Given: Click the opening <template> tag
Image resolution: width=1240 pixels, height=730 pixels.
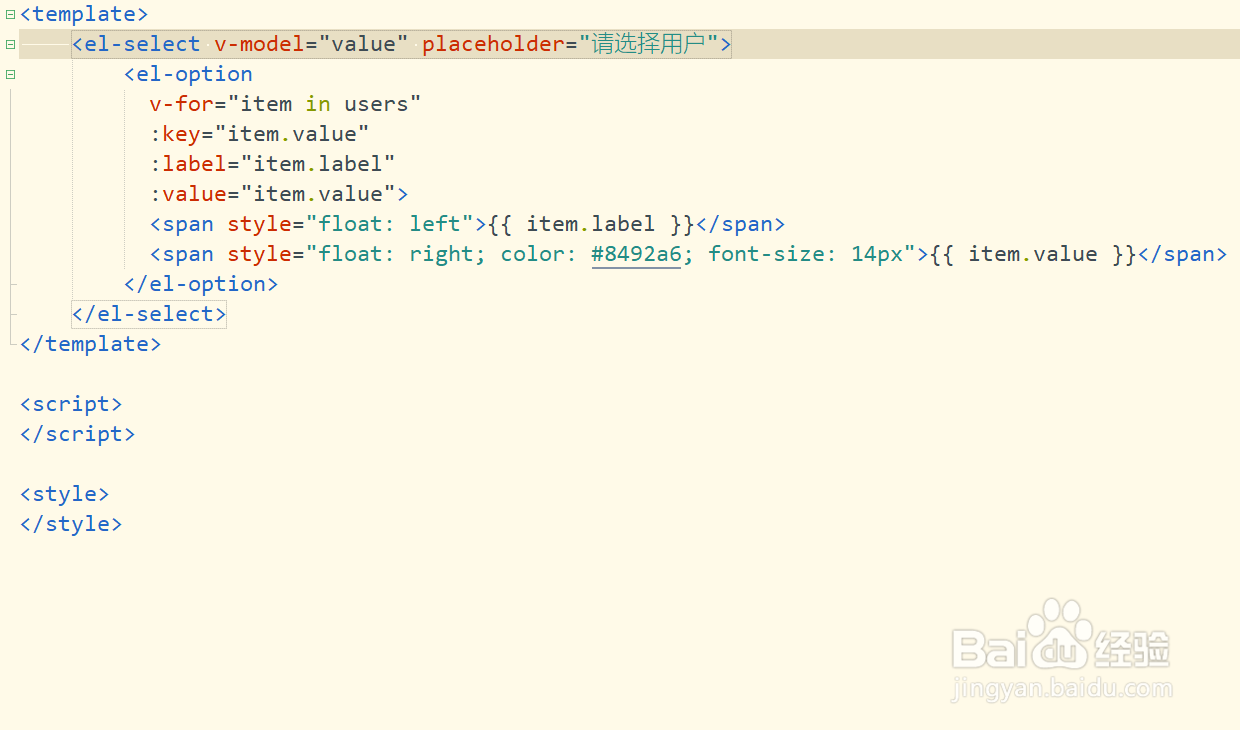Looking at the screenshot, I should (84, 14).
